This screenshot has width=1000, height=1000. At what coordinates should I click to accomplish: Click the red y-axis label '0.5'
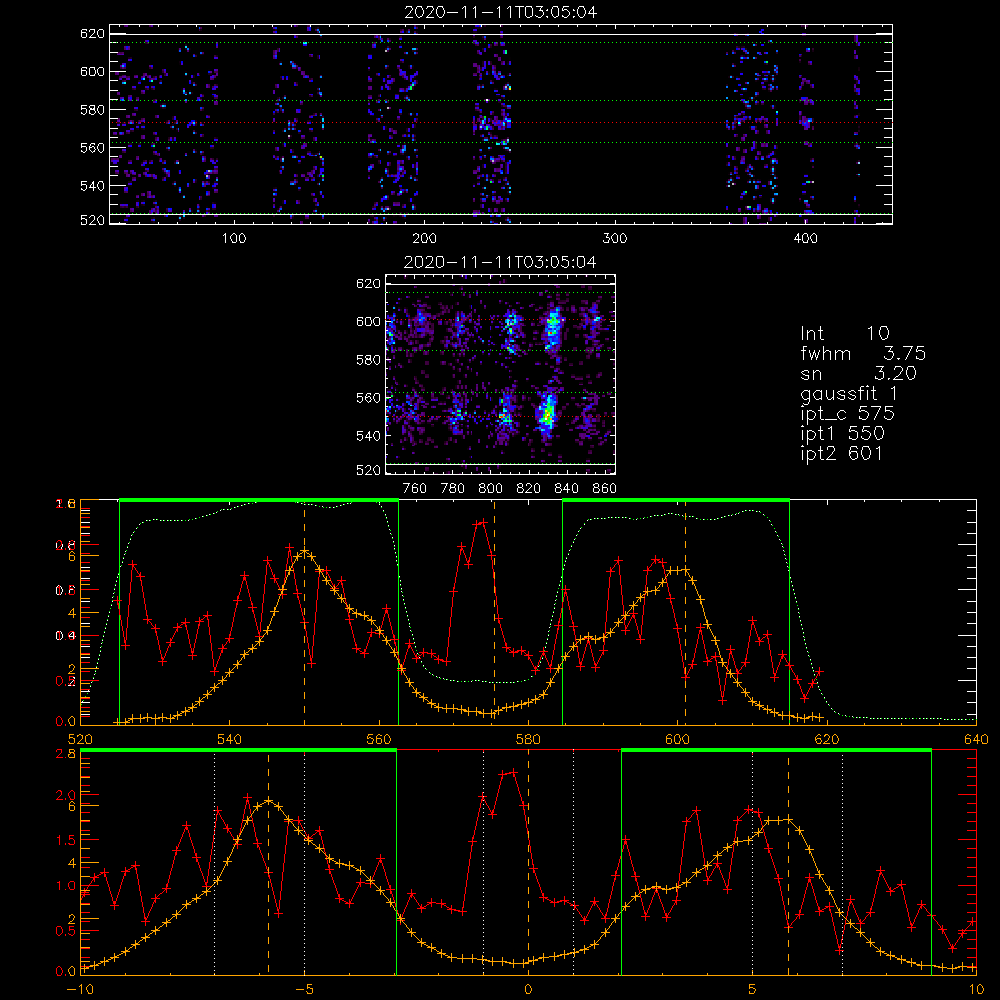(66, 931)
